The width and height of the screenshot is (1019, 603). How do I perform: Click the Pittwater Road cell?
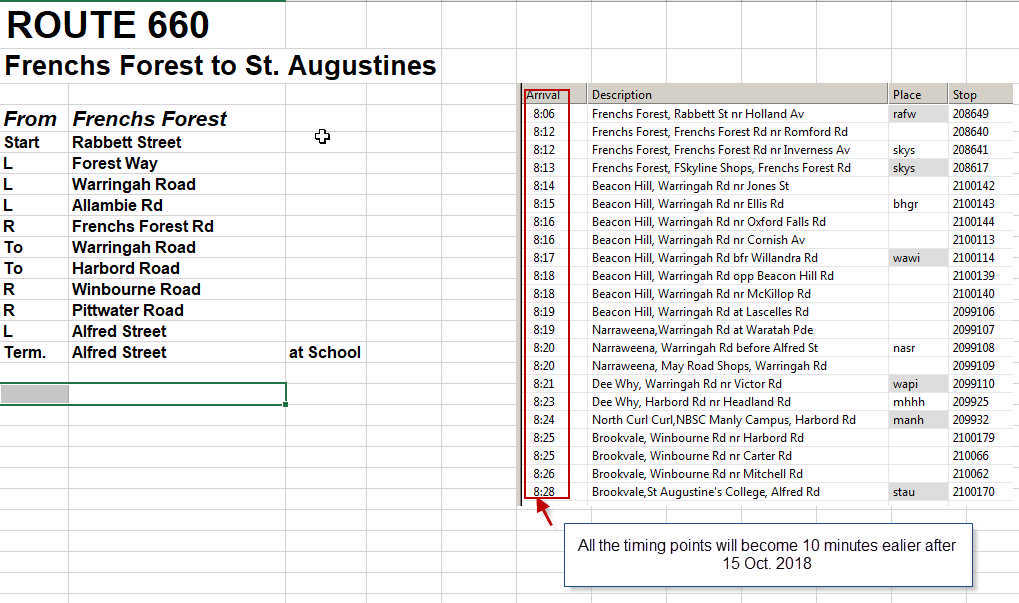point(127,310)
